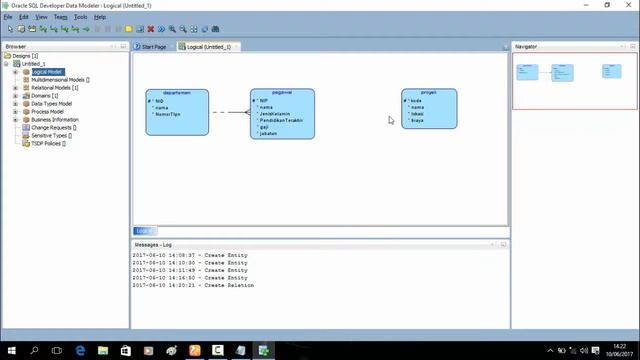
Task: Click the PendidikanTerakhir attribute in pegawai
Action: click(x=281, y=120)
